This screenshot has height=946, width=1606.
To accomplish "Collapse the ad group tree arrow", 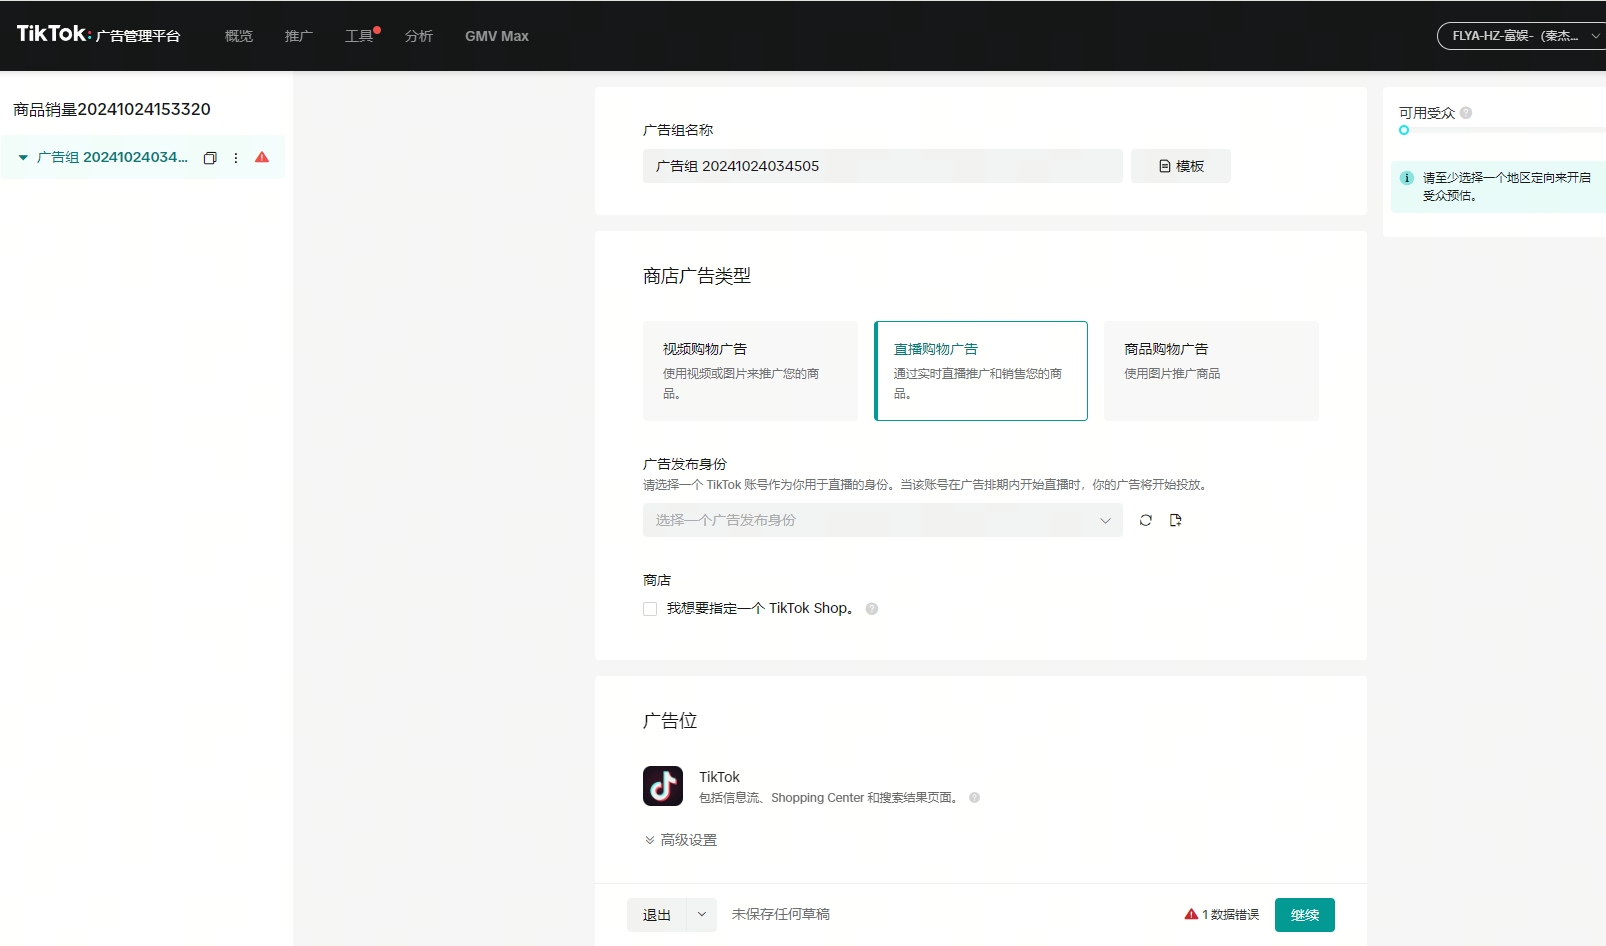I will click(23, 158).
